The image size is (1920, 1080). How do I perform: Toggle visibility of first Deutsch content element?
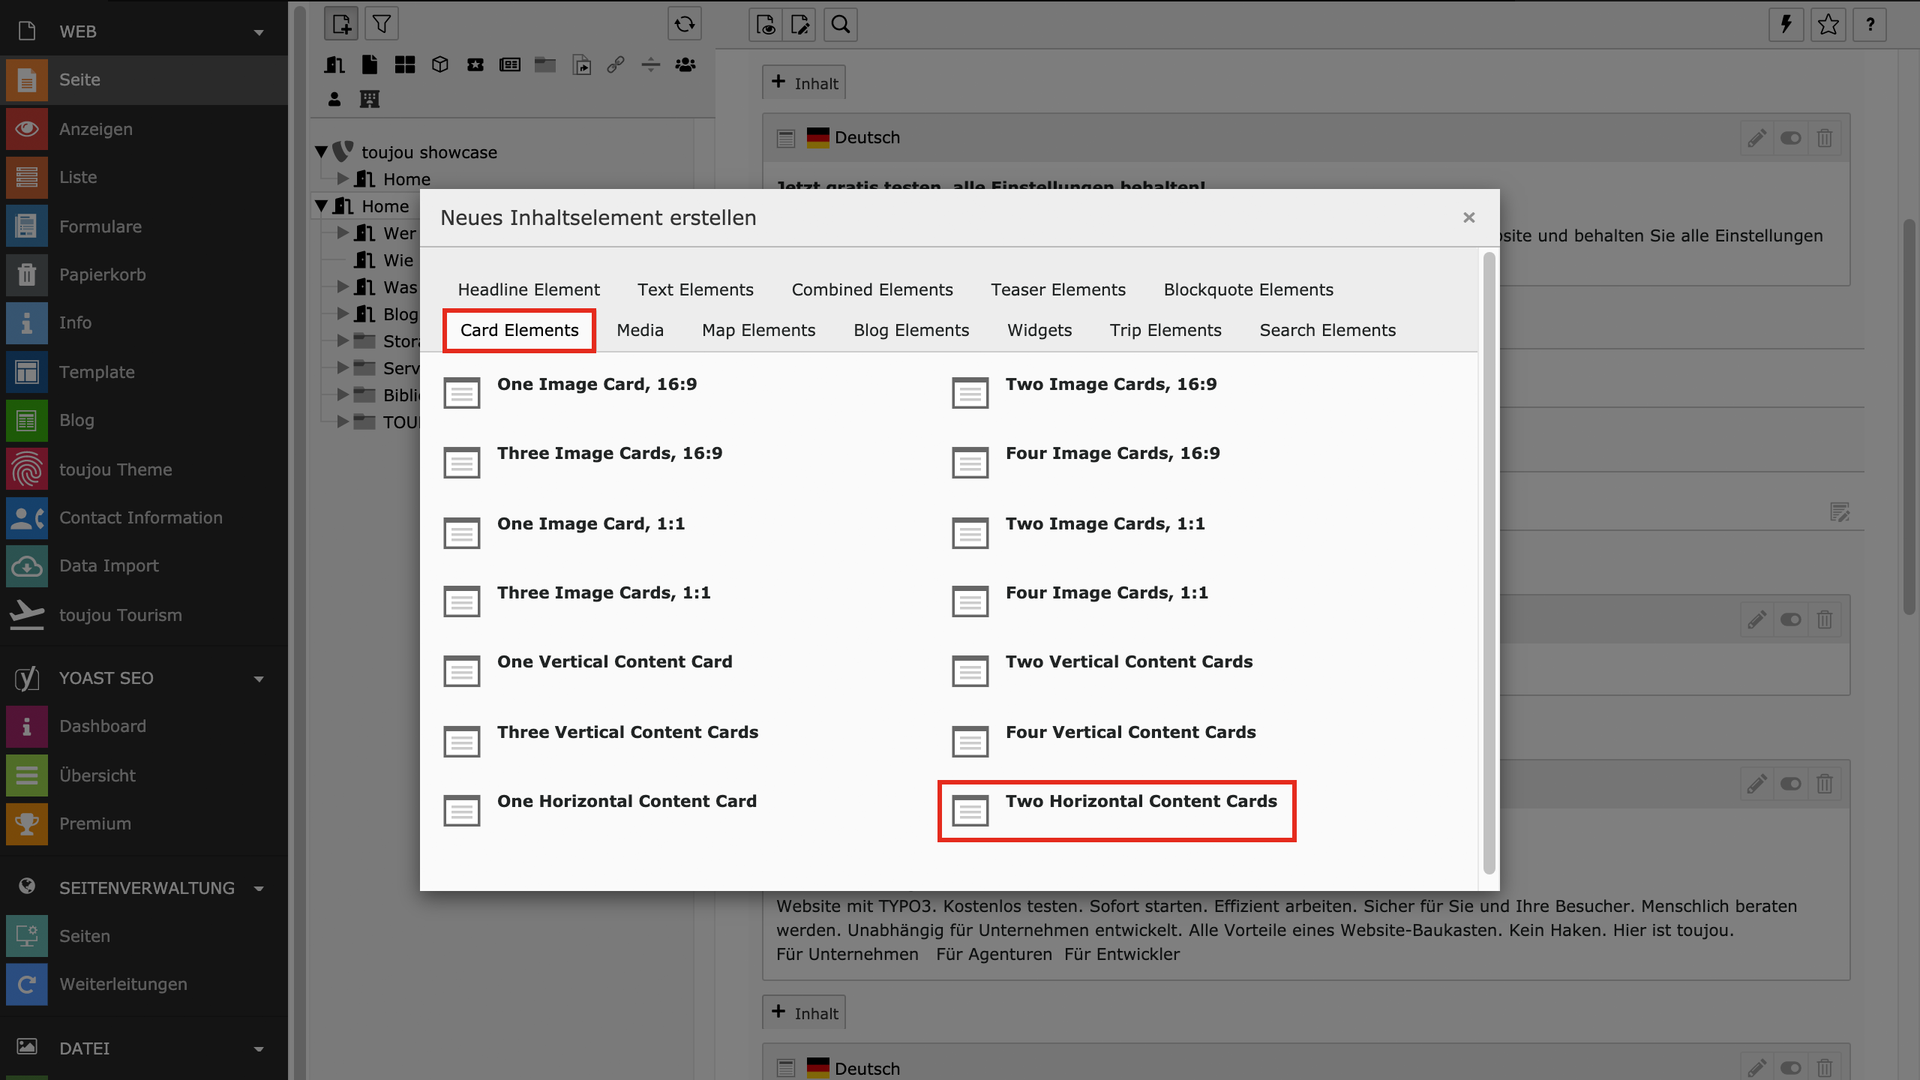[x=1791, y=138]
